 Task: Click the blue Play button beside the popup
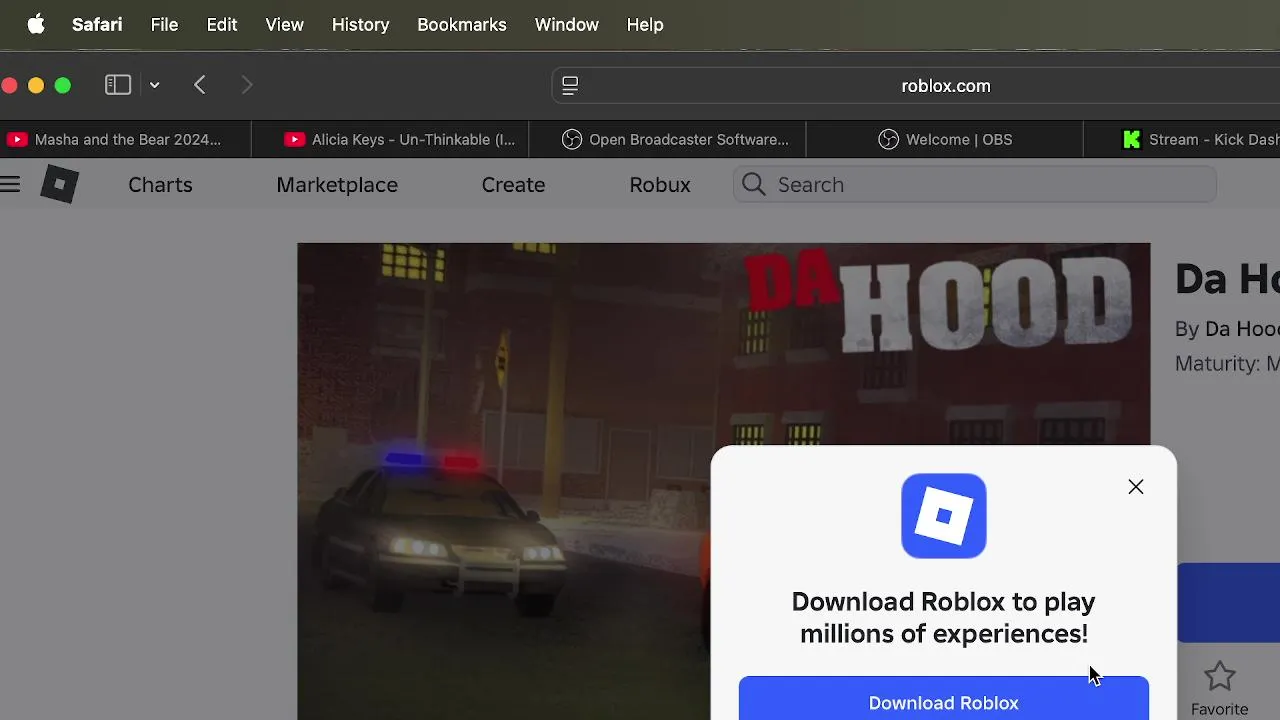pos(1228,602)
